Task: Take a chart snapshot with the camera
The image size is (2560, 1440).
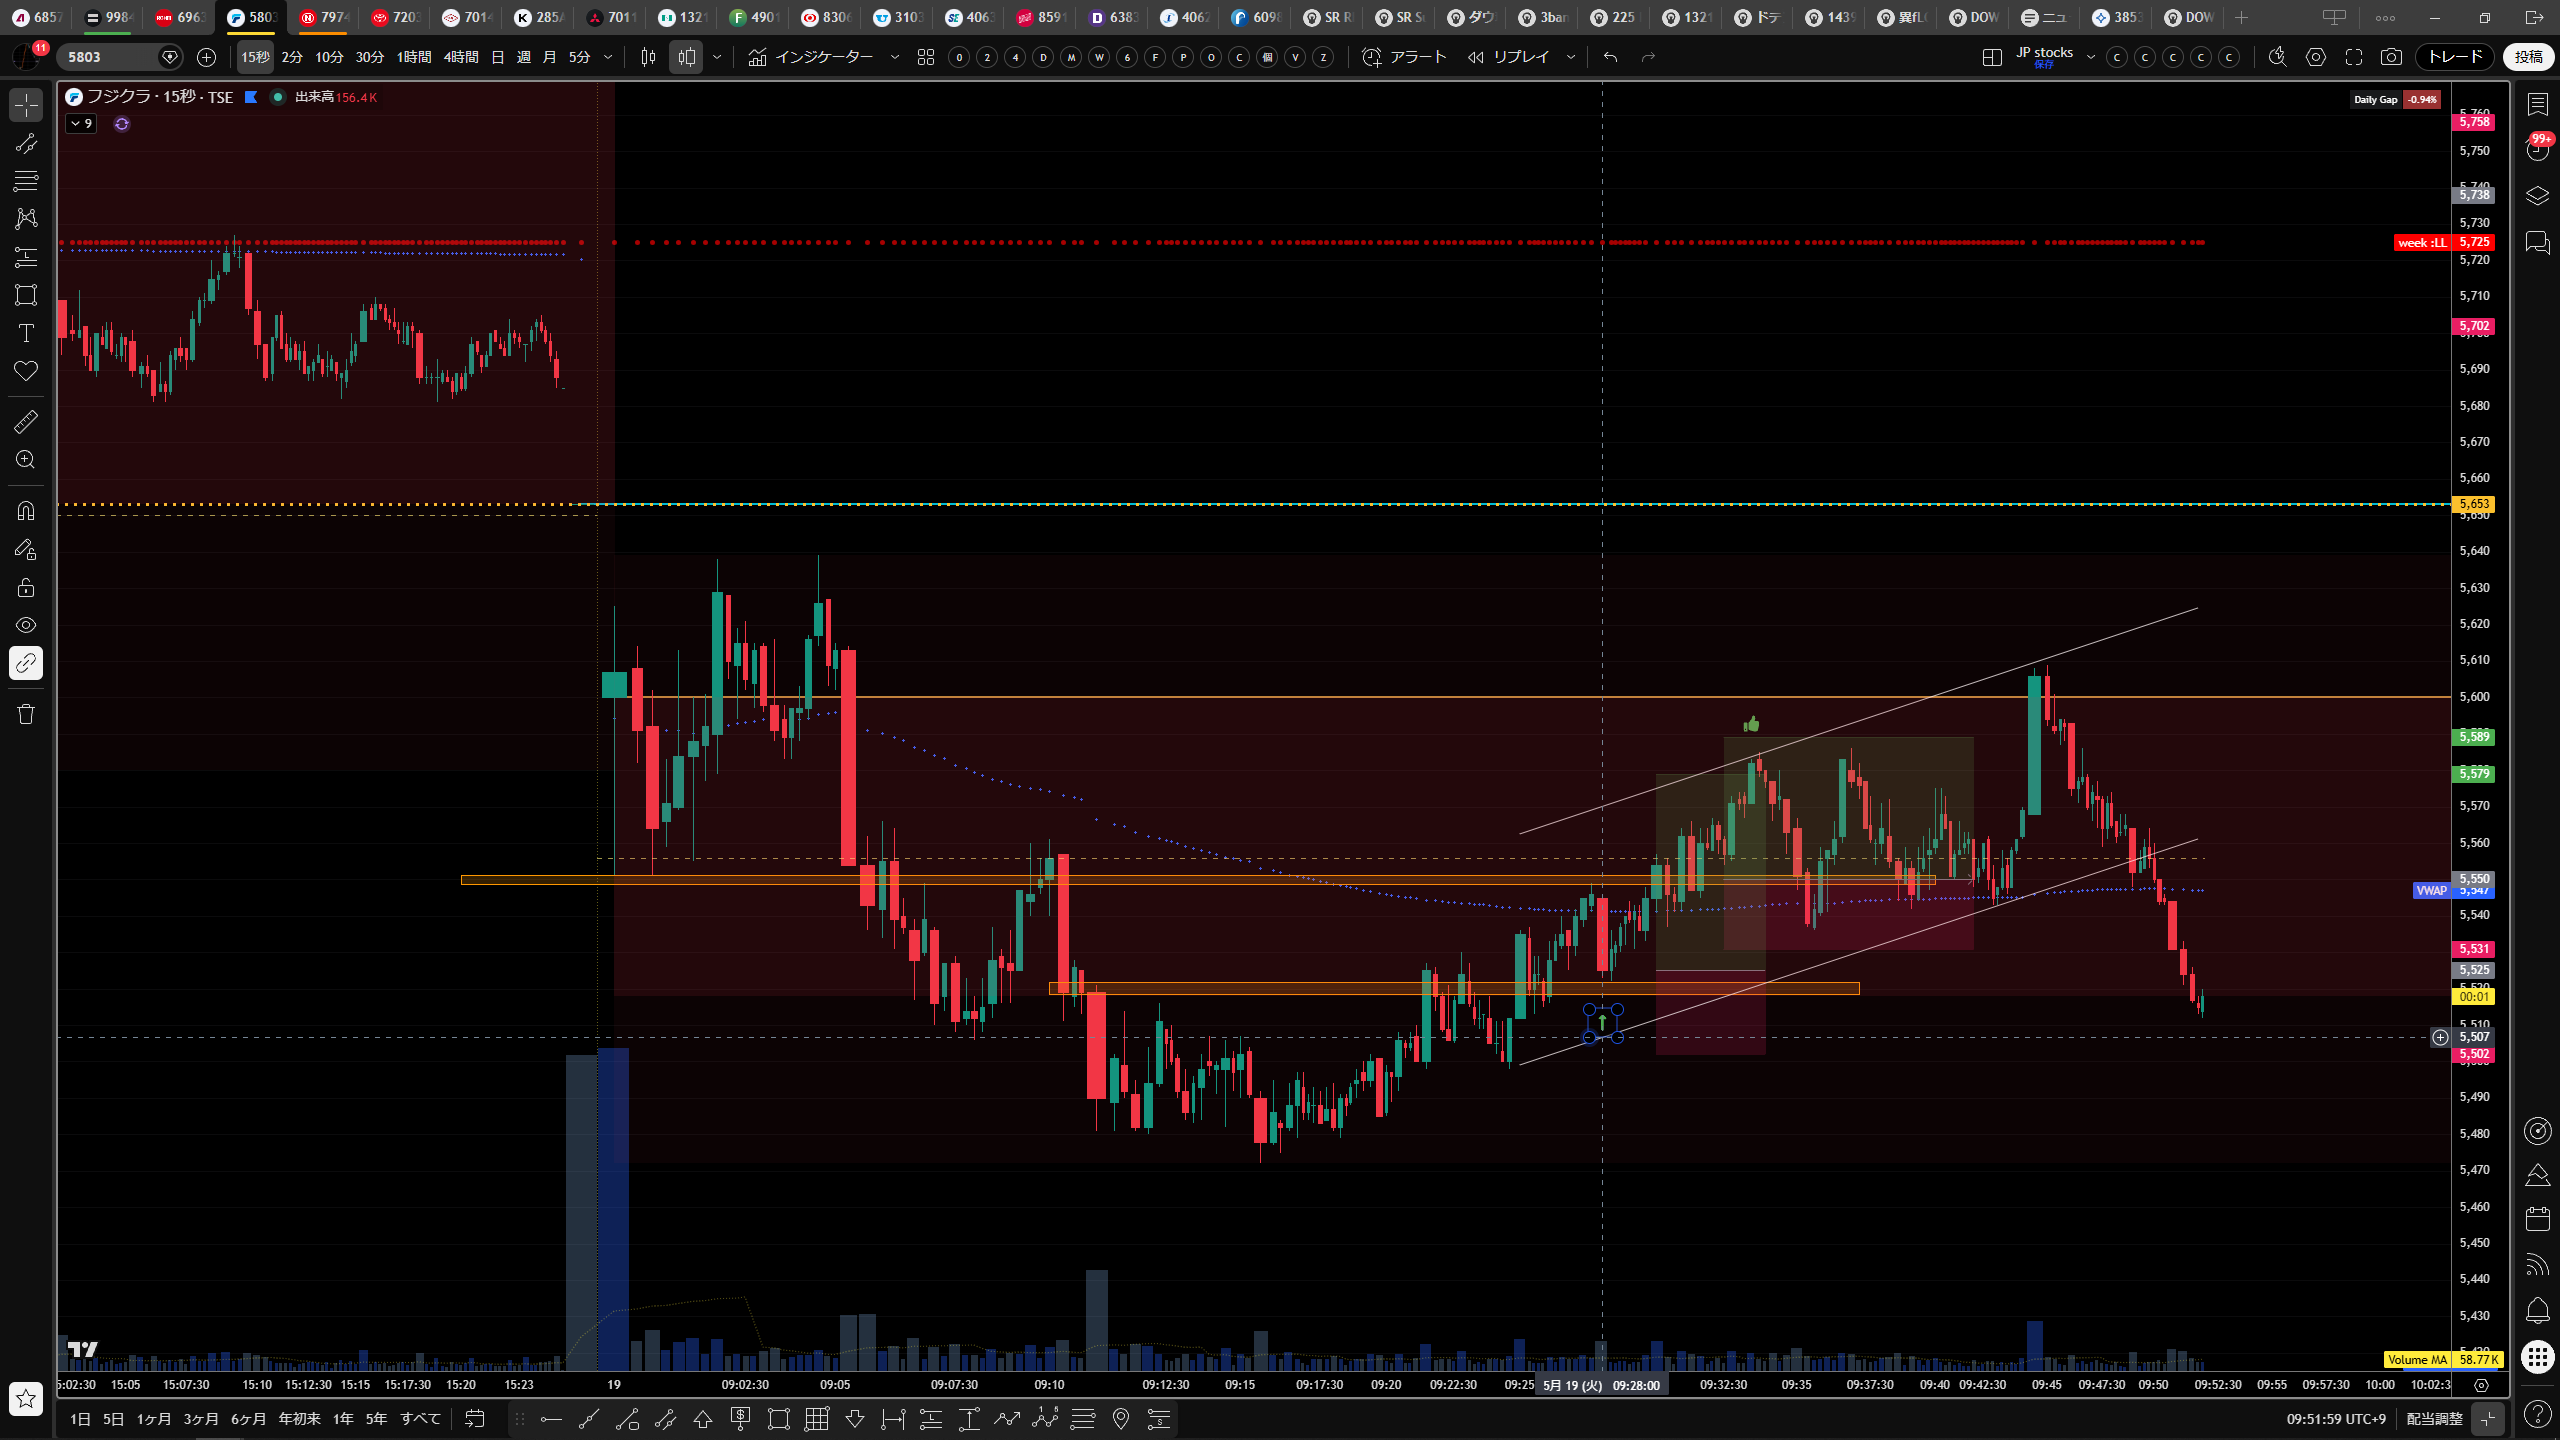Action: [2391, 57]
